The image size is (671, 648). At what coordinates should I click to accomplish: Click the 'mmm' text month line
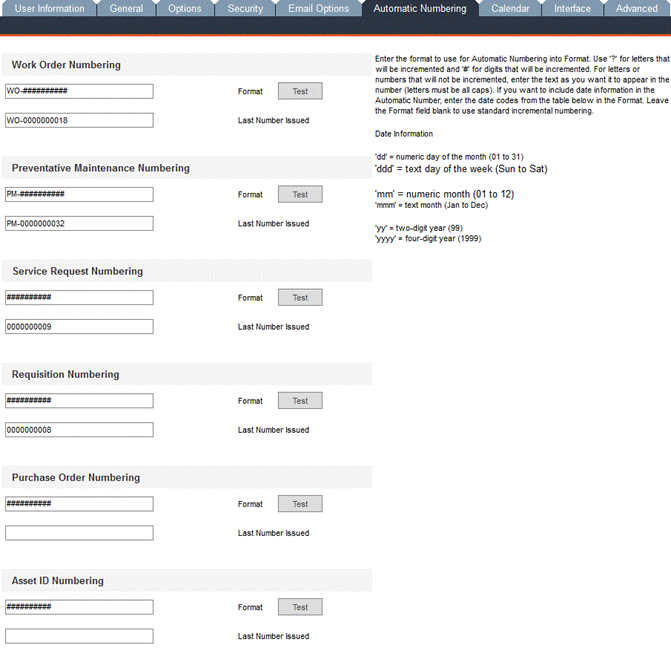point(431,205)
